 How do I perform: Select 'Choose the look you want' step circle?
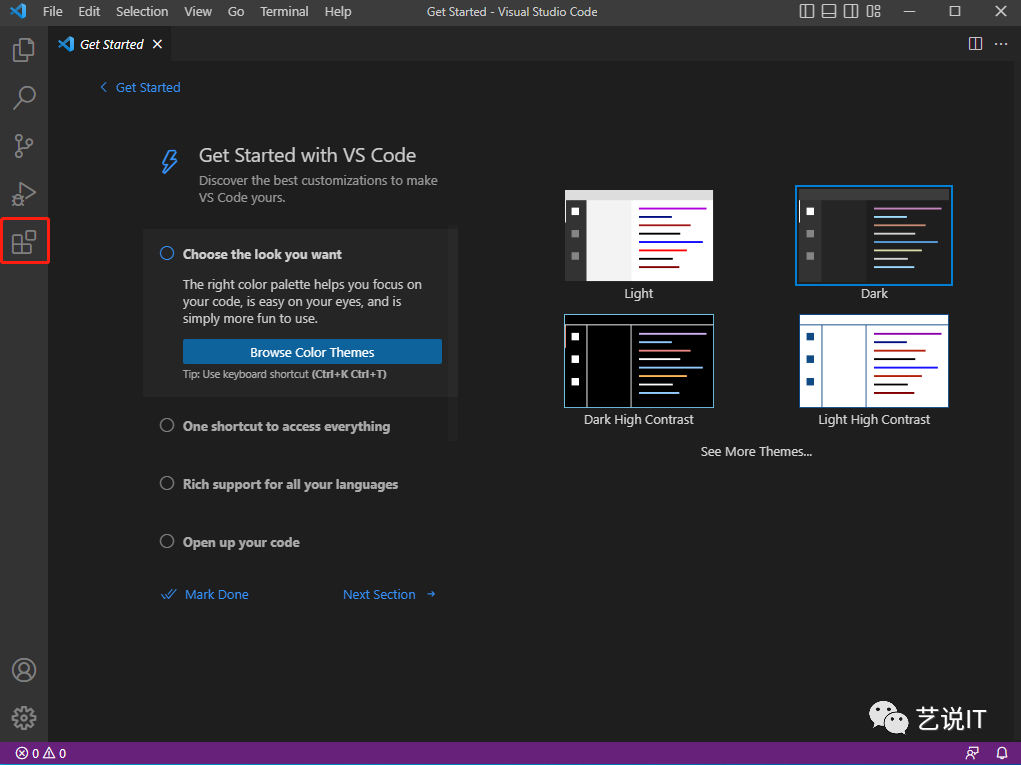(x=167, y=253)
